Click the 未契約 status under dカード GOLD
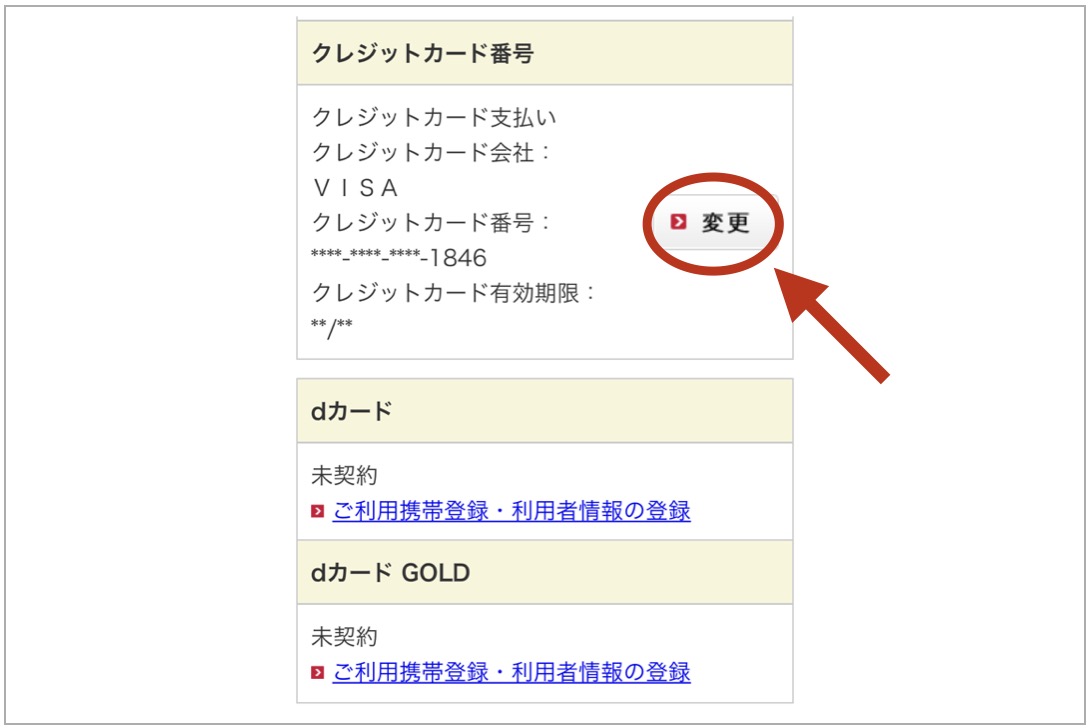Image resolution: width=1088 pixels, height=728 pixels. [x=344, y=636]
